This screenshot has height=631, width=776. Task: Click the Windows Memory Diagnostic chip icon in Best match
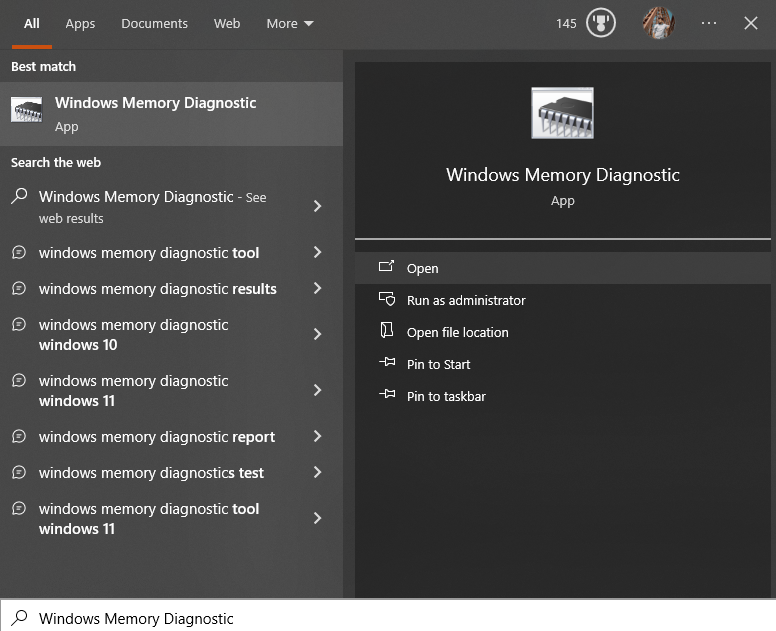click(x=26, y=109)
